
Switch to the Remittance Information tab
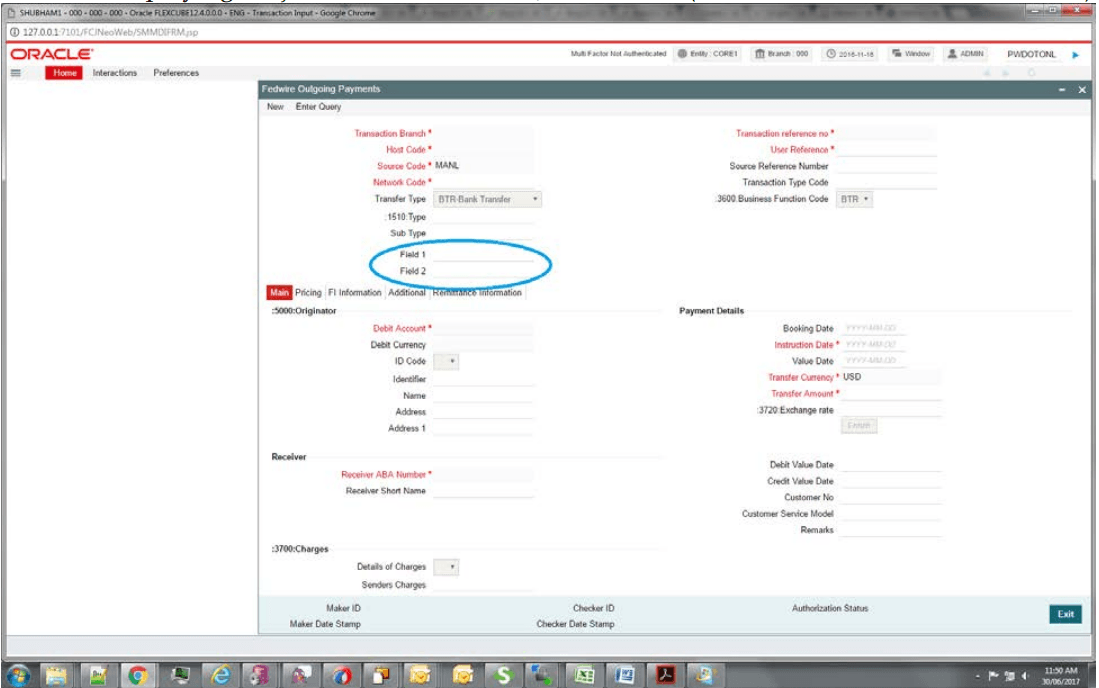[x=477, y=293]
